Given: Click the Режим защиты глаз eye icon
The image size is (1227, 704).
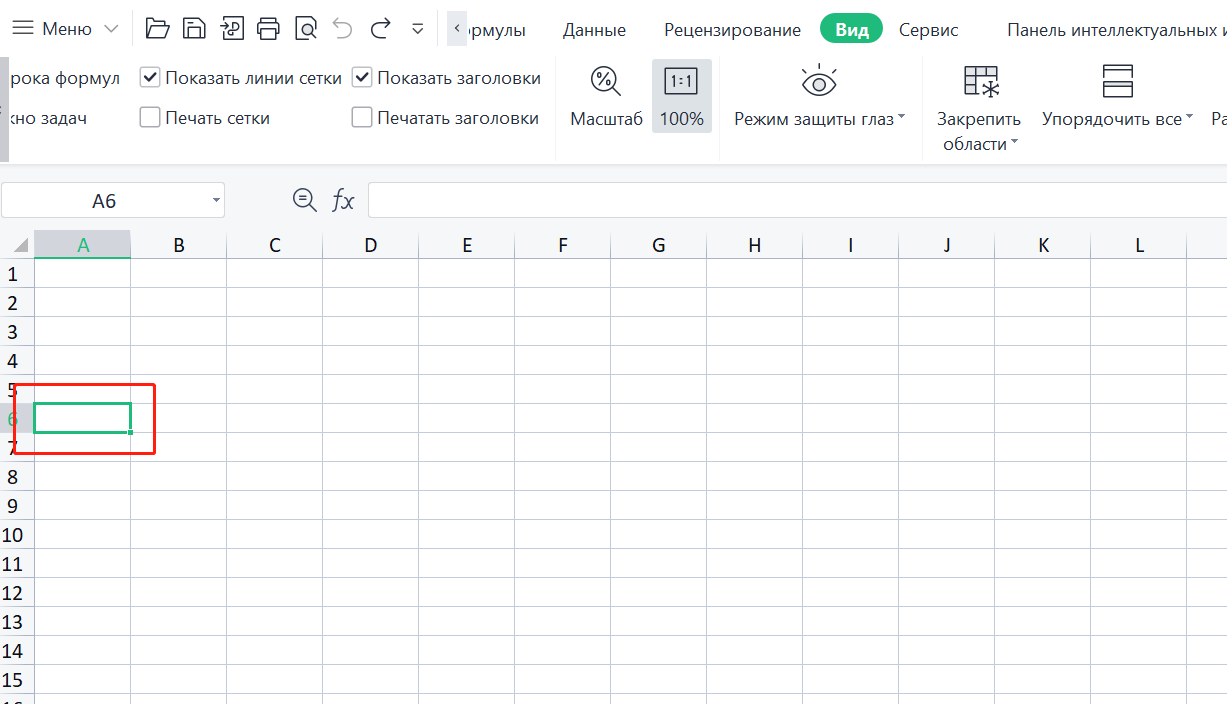Looking at the screenshot, I should point(819,81).
